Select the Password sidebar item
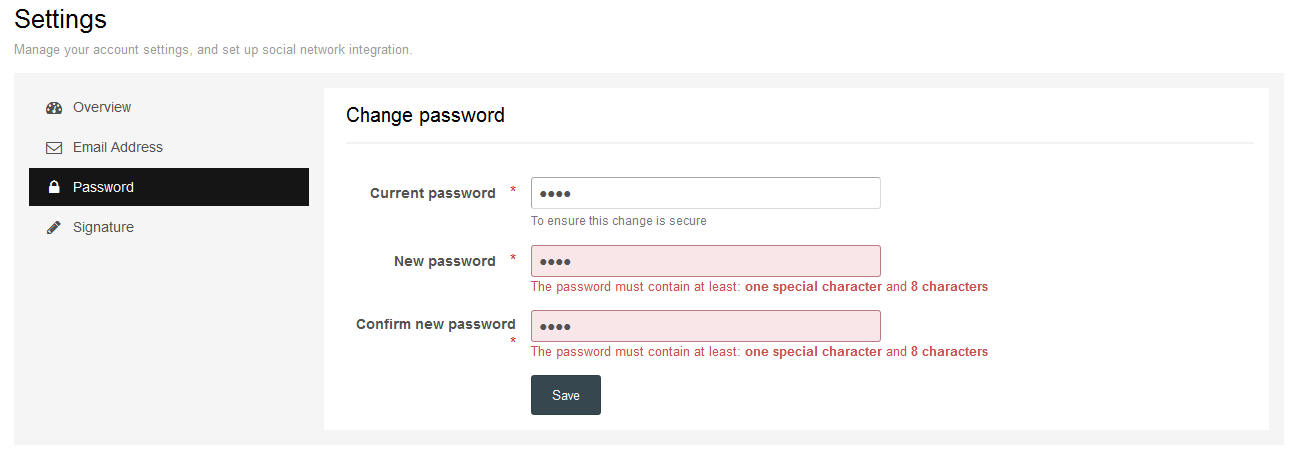The width and height of the screenshot is (1299, 464). pos(169,187)
